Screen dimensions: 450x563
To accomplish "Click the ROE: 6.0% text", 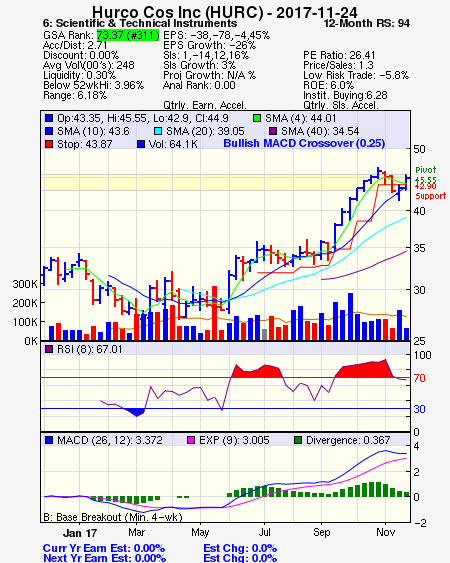I will click(x=329, y=85).
